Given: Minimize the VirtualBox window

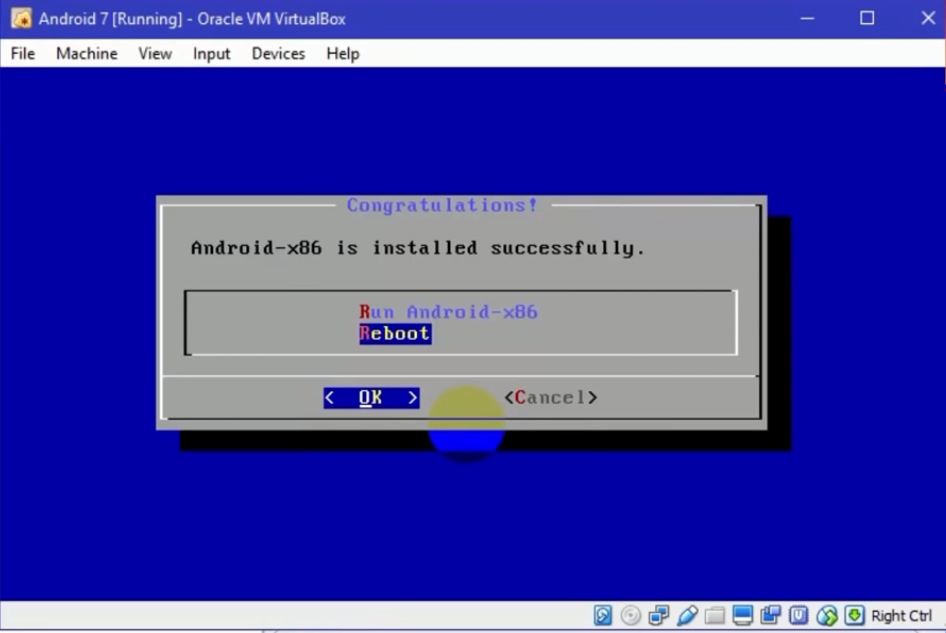Looking at the screenshot, I should coord(807,19).
